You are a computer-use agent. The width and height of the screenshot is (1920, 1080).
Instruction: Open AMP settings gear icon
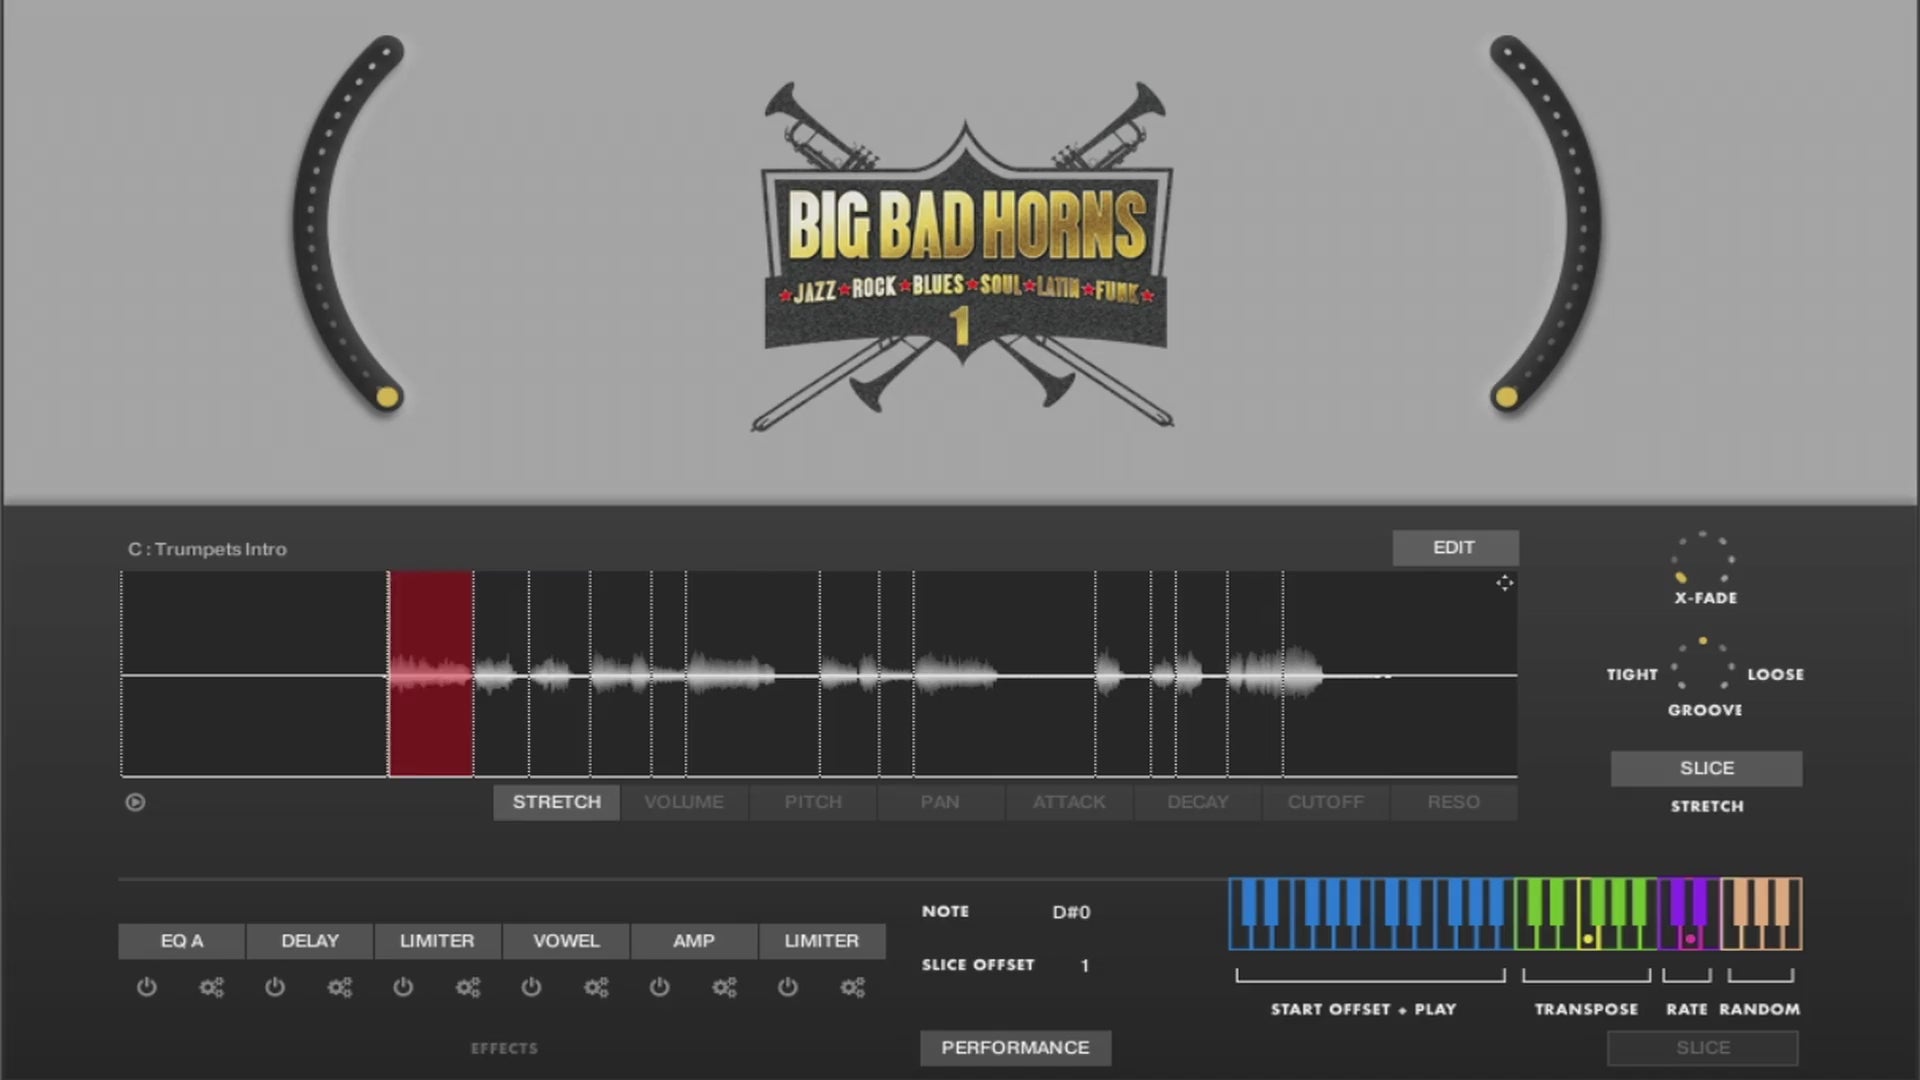coord(724,988)
